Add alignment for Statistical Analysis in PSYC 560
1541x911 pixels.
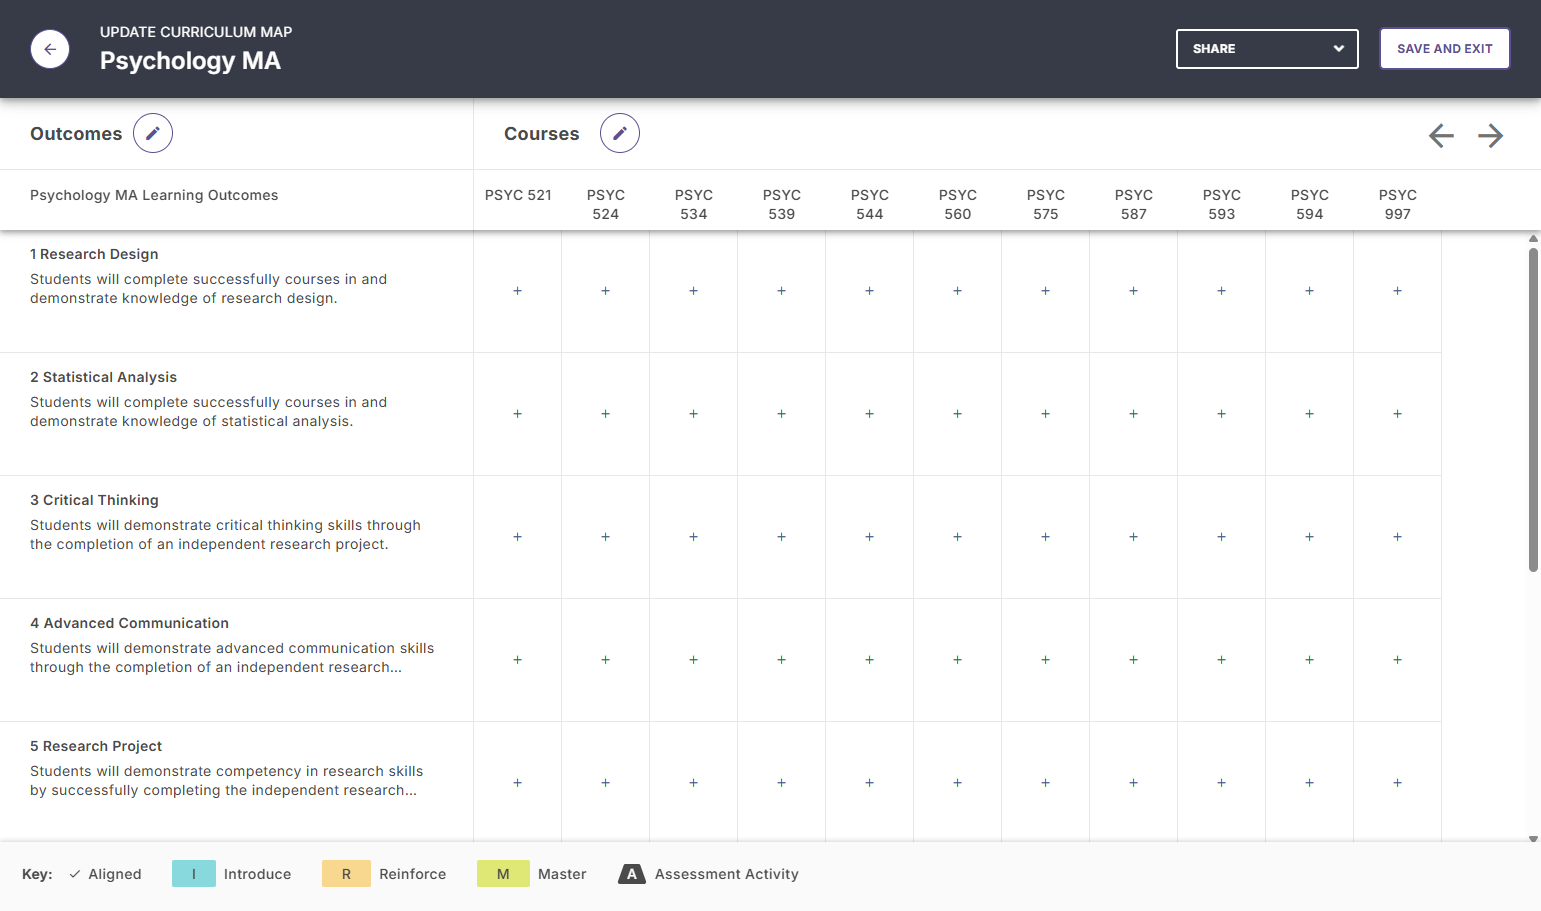(958, 414)
